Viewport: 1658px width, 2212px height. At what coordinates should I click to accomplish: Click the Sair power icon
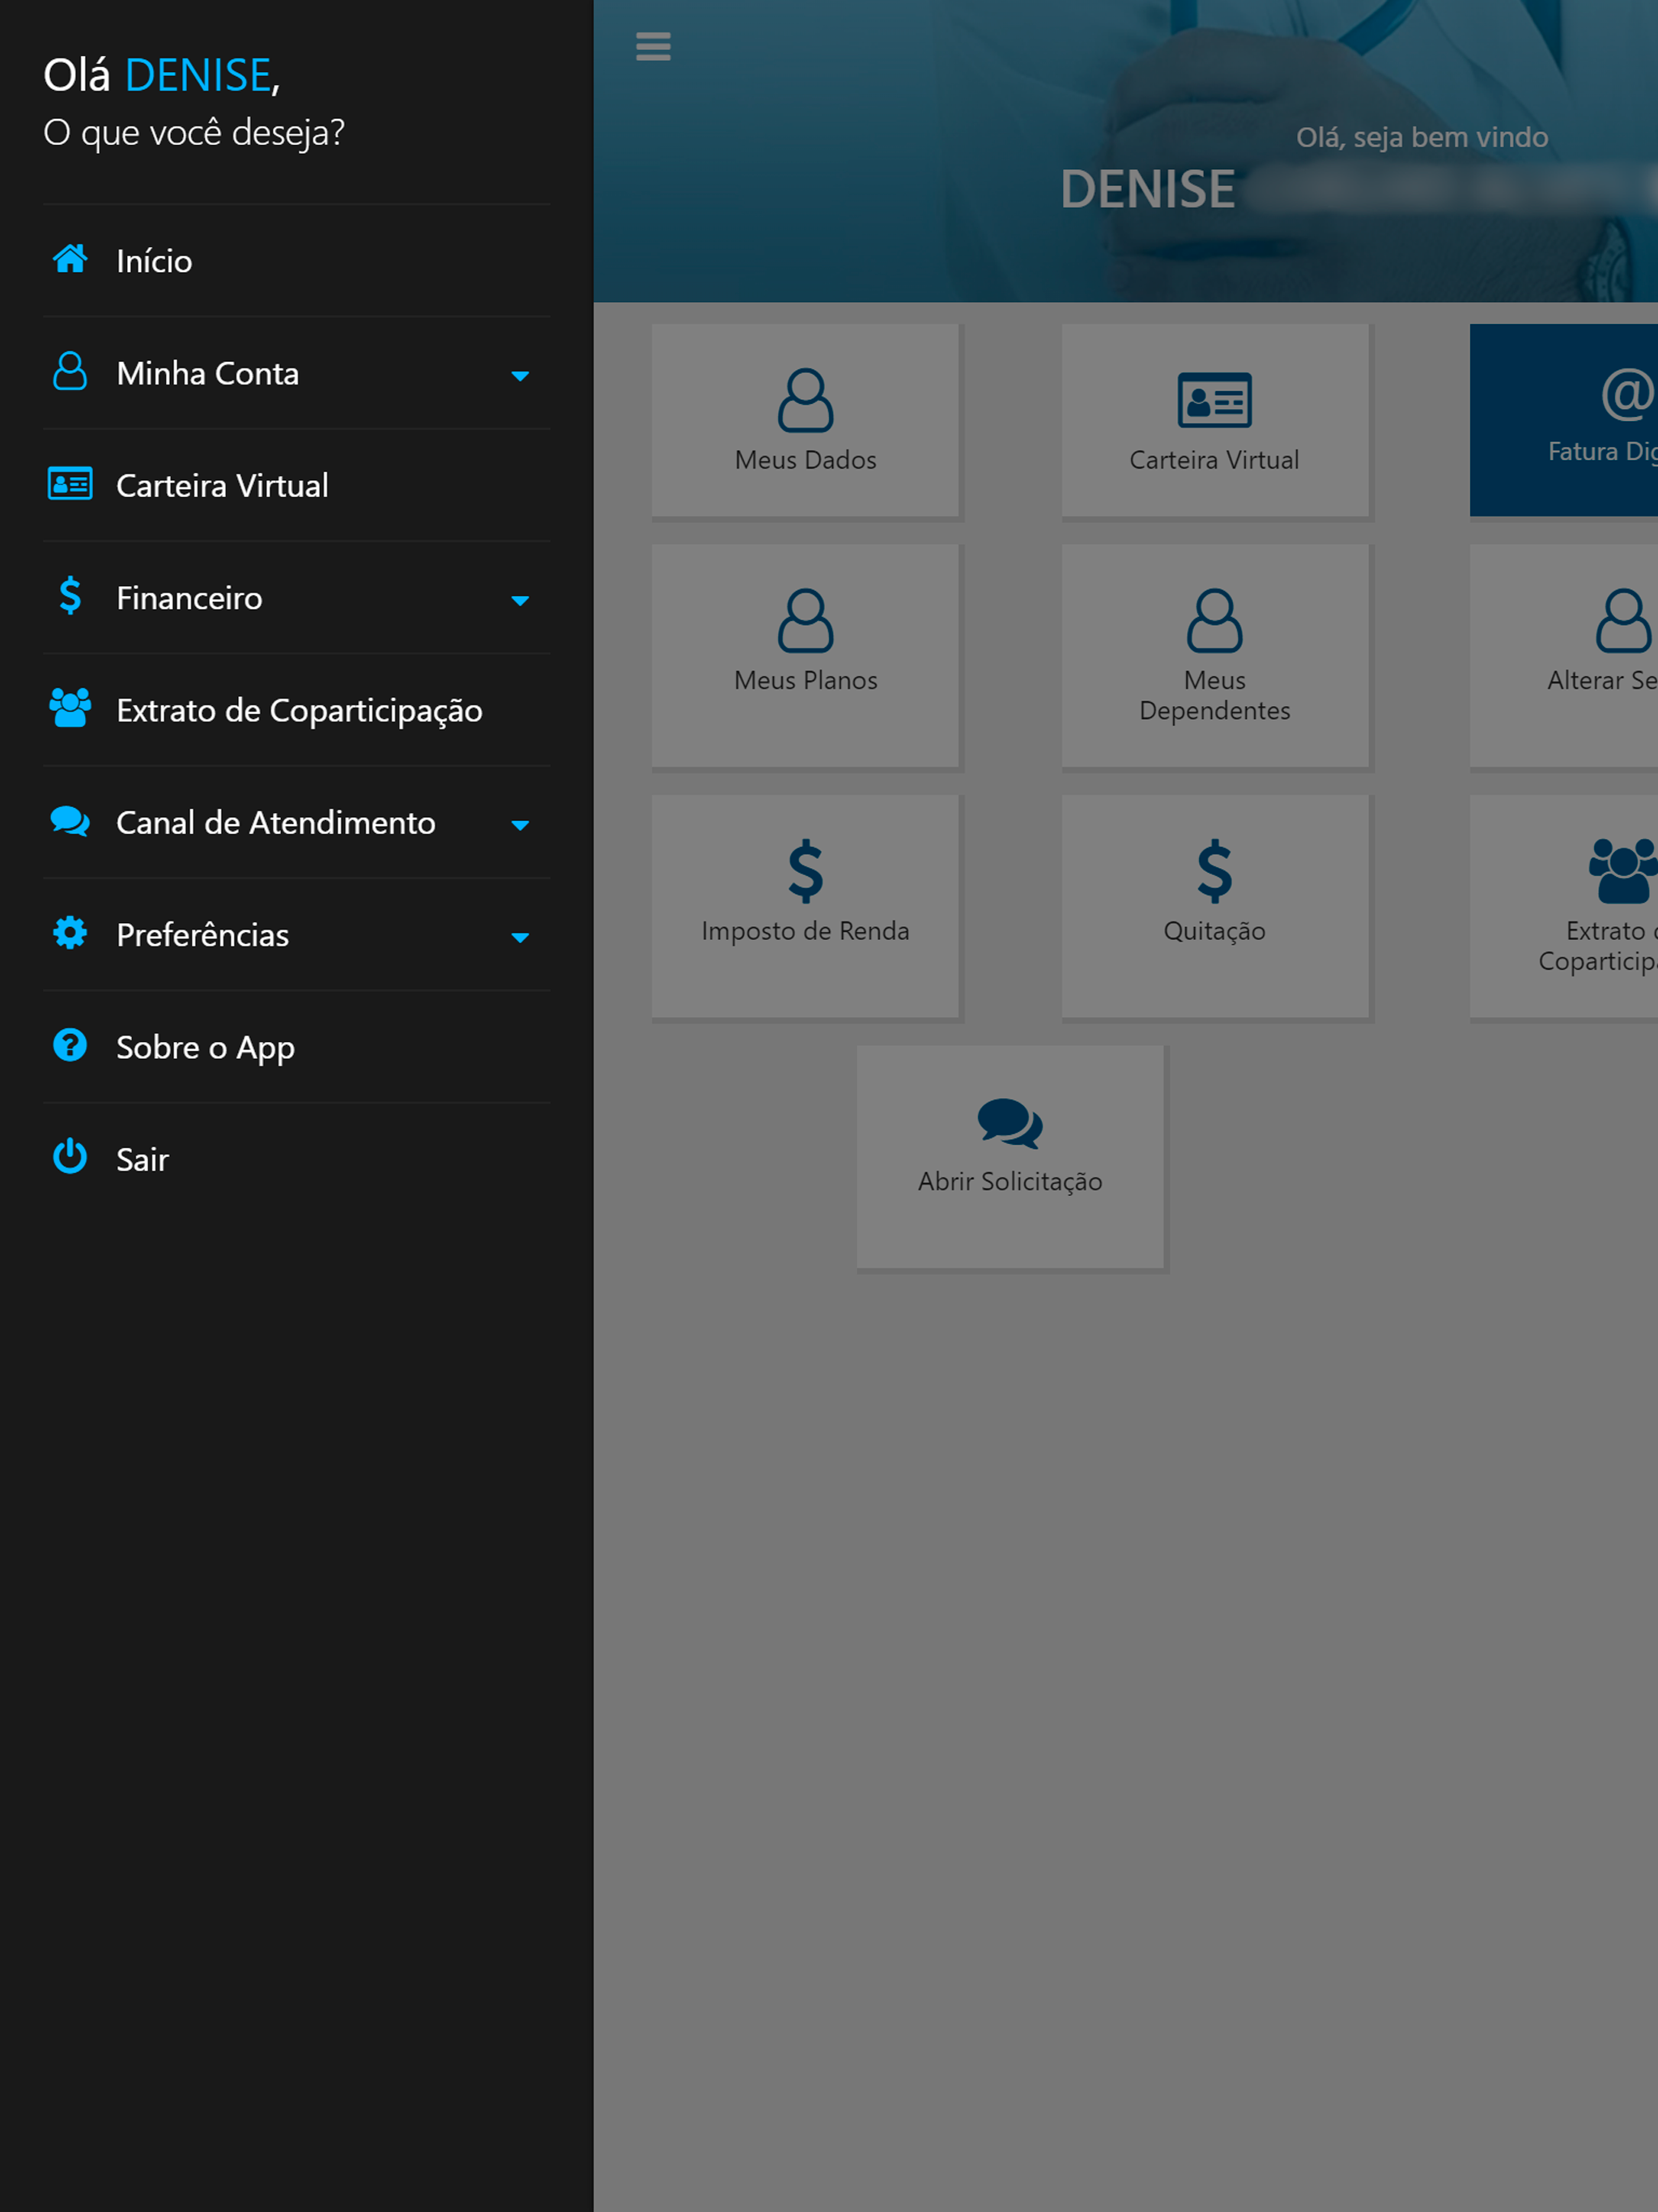point(70,1158)
